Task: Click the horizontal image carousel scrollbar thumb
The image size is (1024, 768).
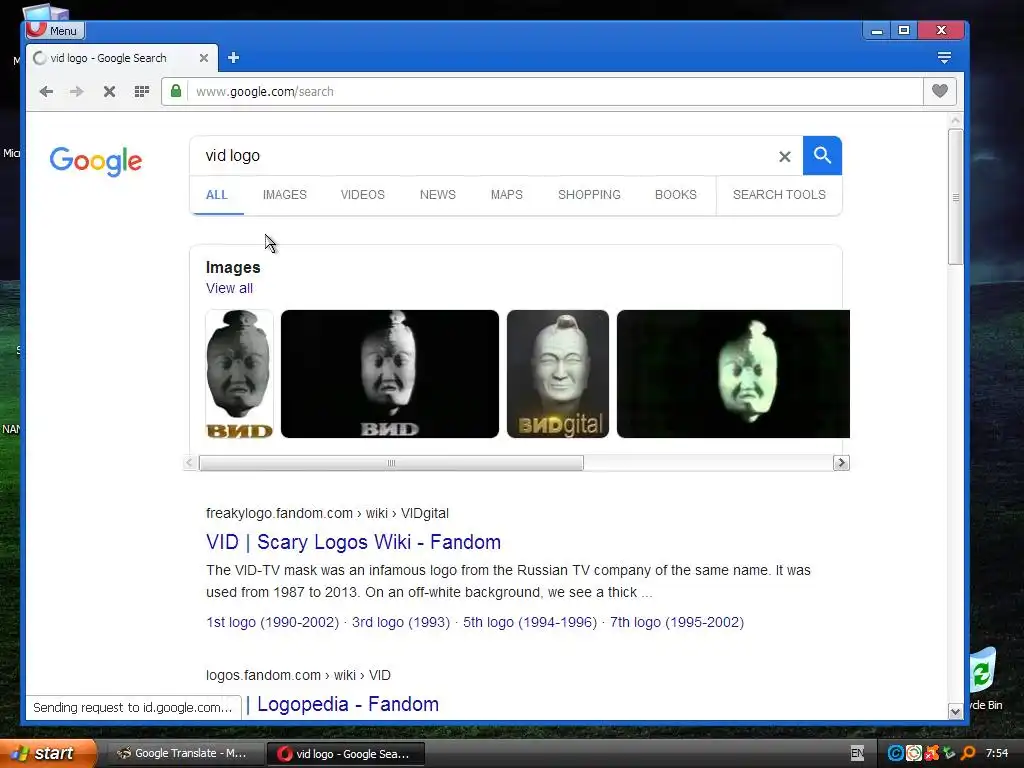Action: [391, 463]
